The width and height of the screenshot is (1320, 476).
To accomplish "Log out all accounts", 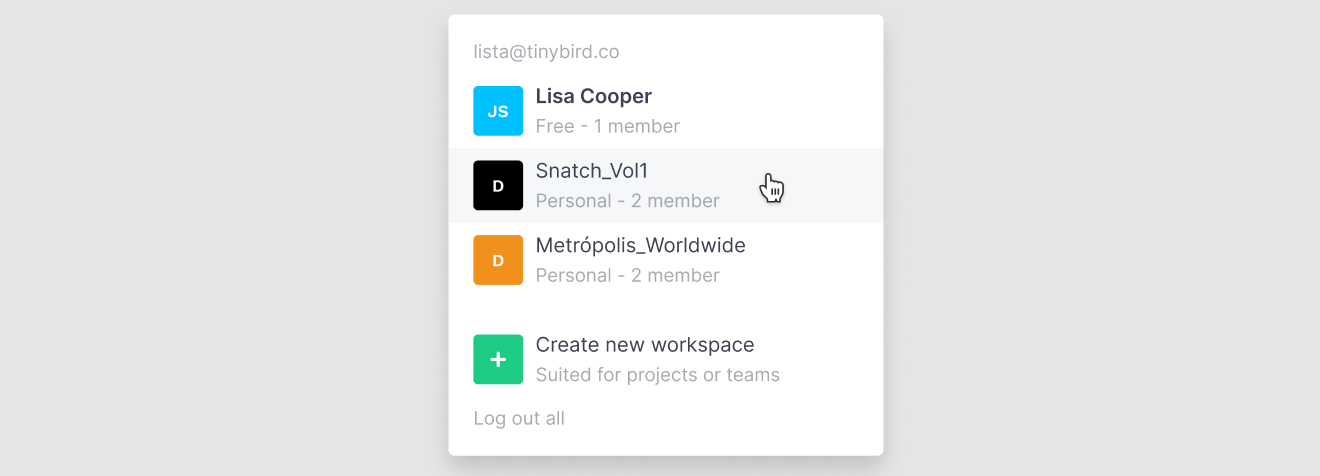I will coord(518,418).
